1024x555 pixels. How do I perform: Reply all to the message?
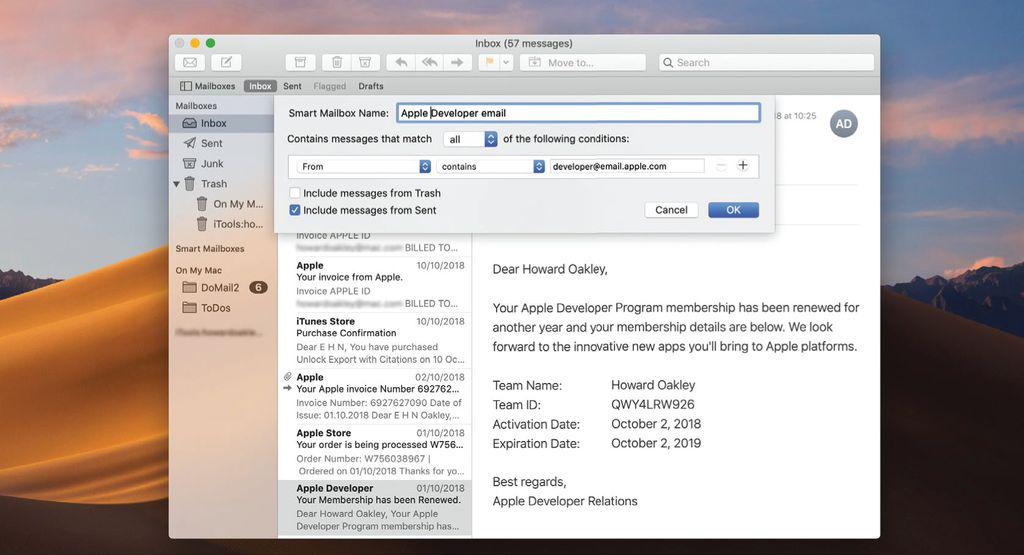click(430, 63)
